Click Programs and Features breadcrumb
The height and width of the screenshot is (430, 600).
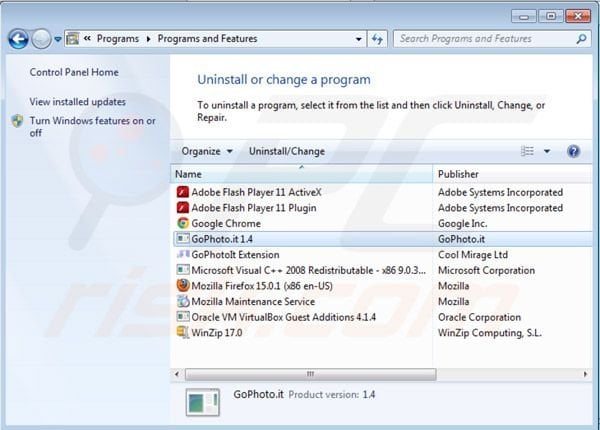207,39
